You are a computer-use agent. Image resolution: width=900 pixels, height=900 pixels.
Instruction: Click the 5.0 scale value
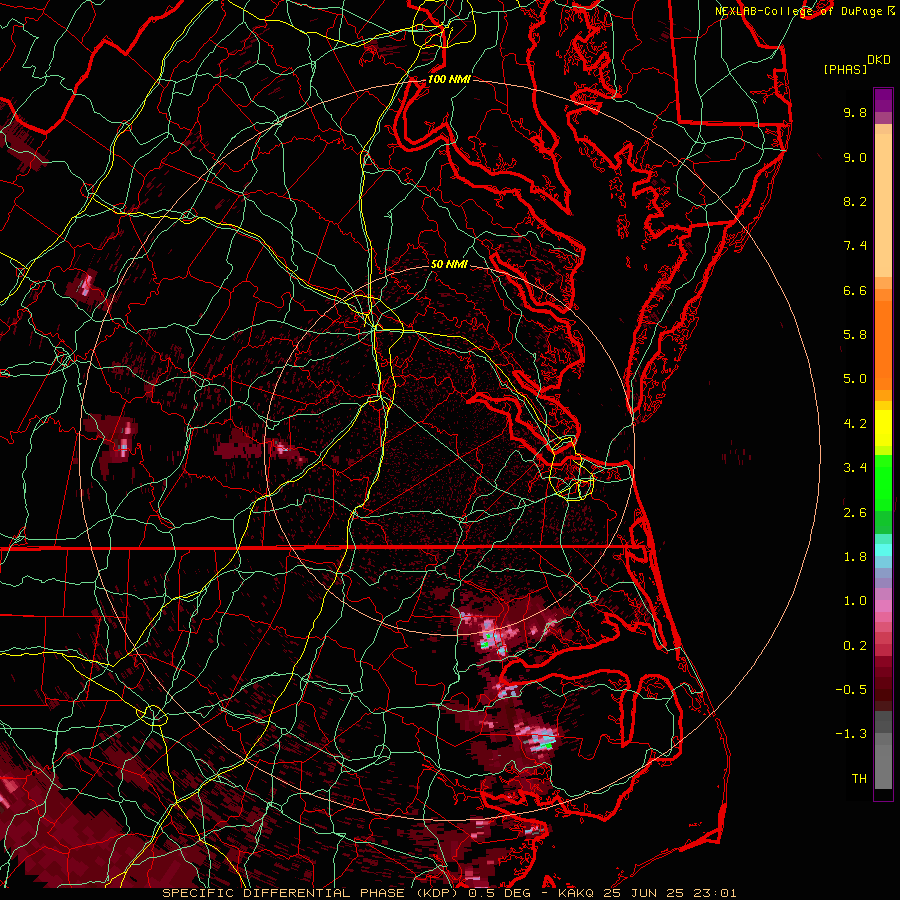tap(855, 379)
